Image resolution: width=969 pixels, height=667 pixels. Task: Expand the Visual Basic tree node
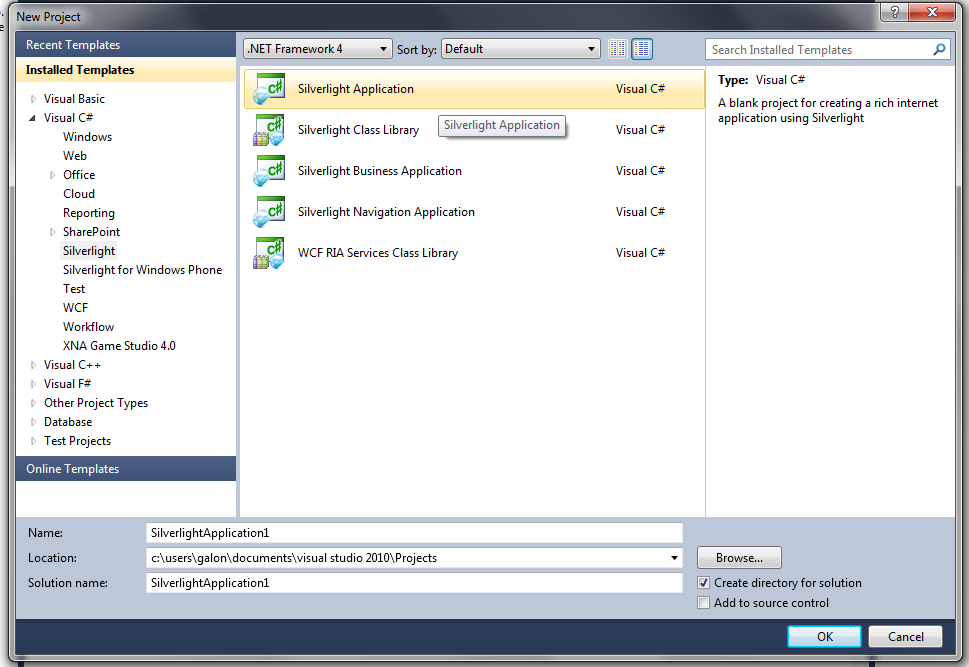[x=33, y=99]
